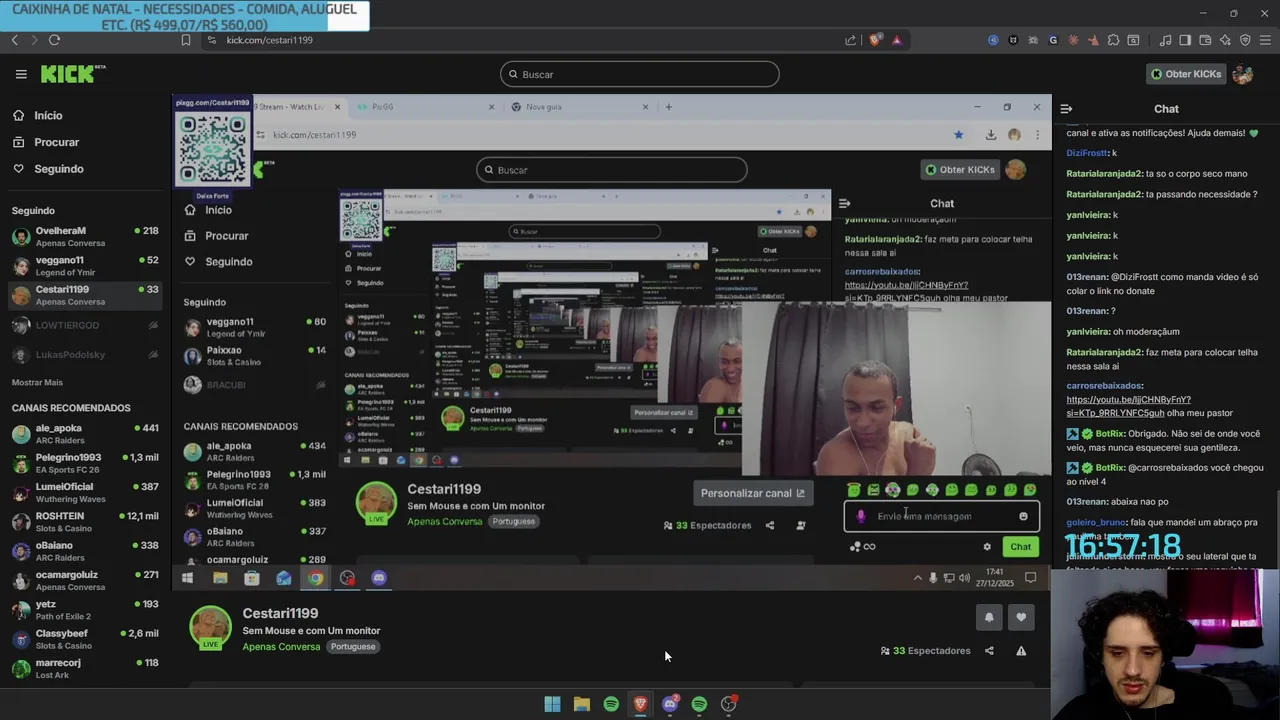
Task: Bookmark this page in the address bar
Action: 186,40
